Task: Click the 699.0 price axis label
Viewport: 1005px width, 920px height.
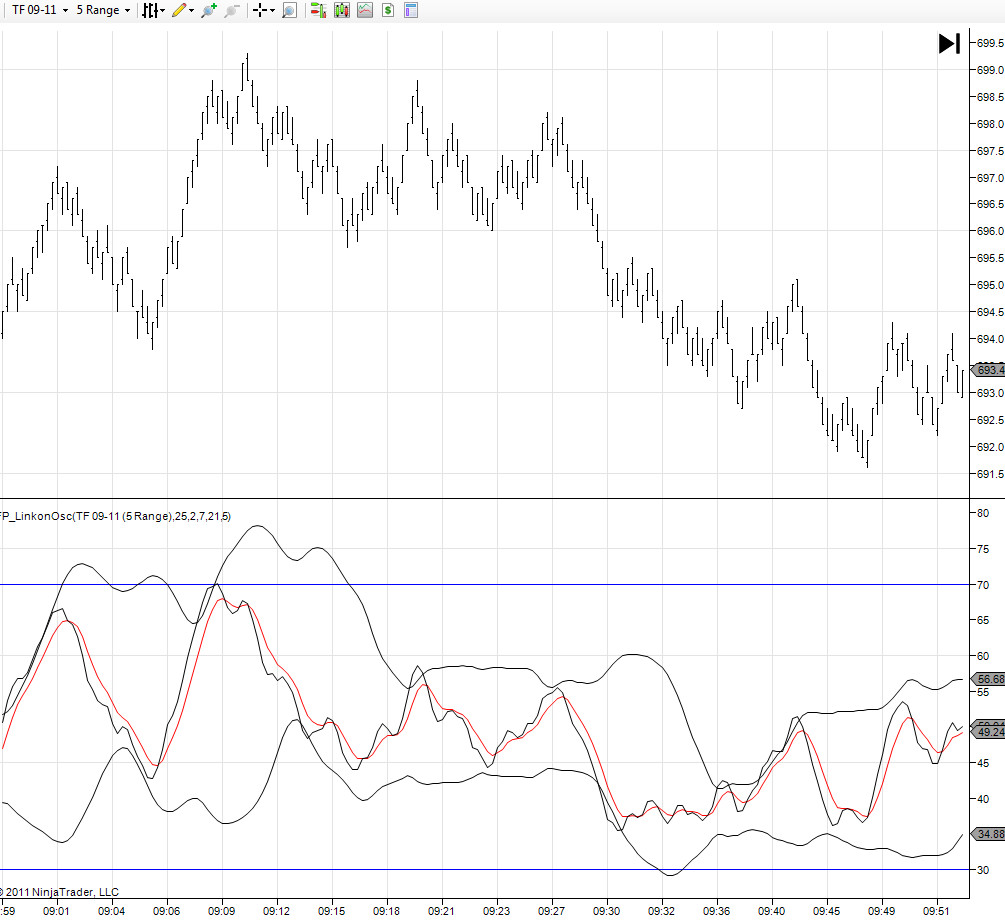Action: coord(990,70)
